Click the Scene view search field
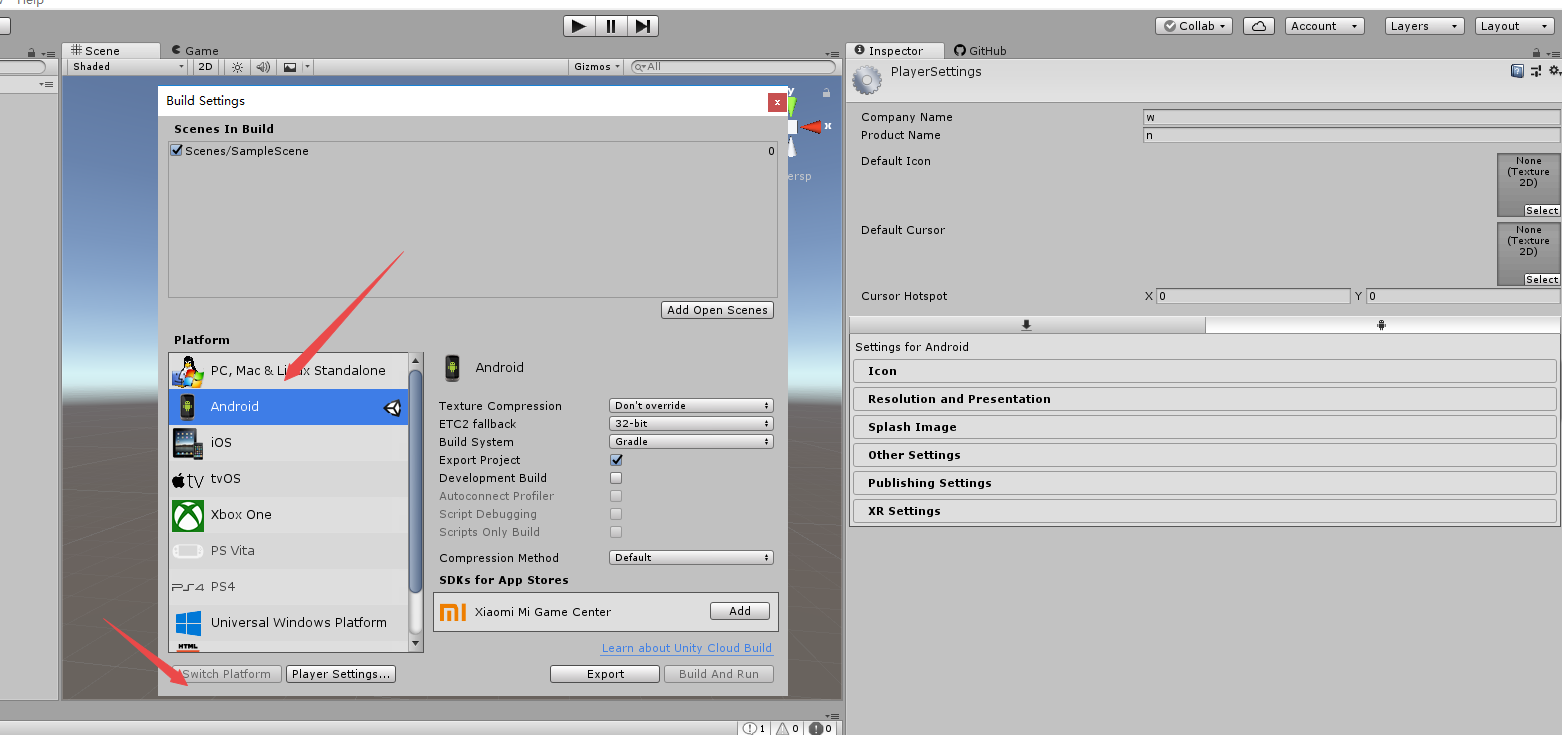Screen dimensions: 1562x735 [x=734, y=67]
